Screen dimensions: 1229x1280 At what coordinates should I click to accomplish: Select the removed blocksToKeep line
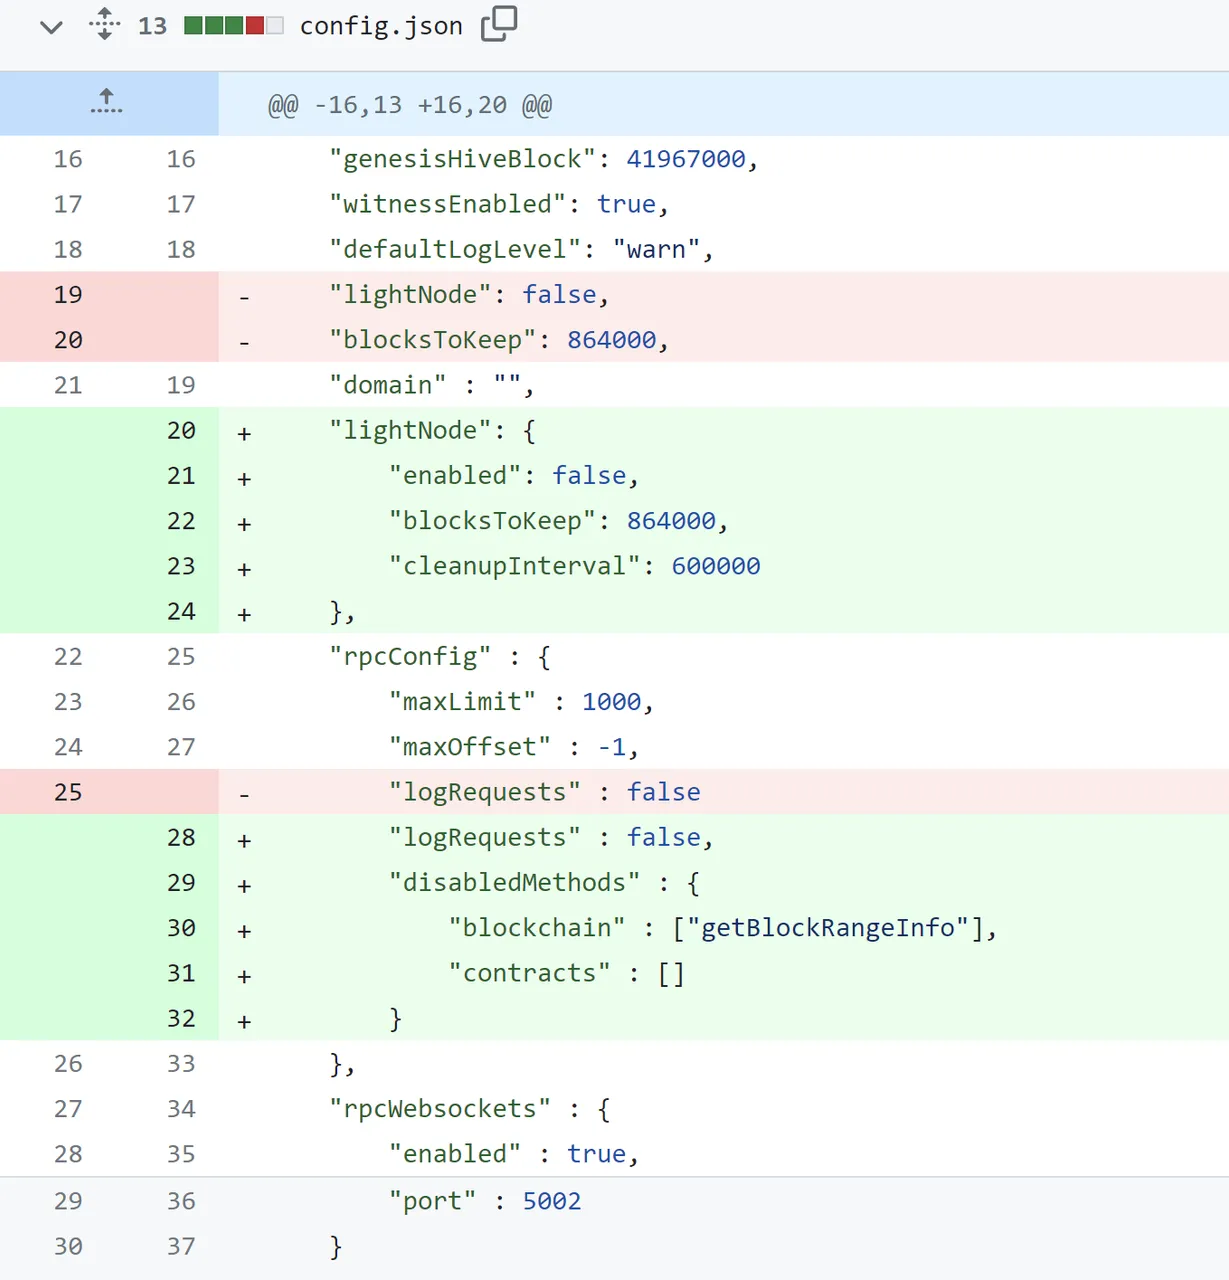[x=497, y=339]
